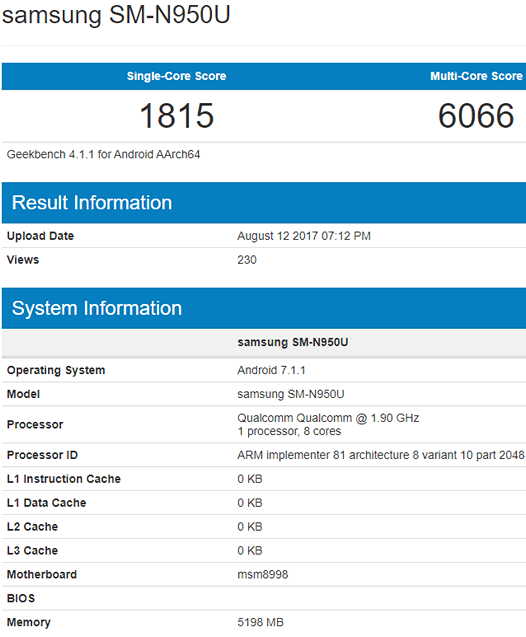Screen dimensions: 526x637
Task: Select the 5198 MB memory value
Action: (260, 623)
